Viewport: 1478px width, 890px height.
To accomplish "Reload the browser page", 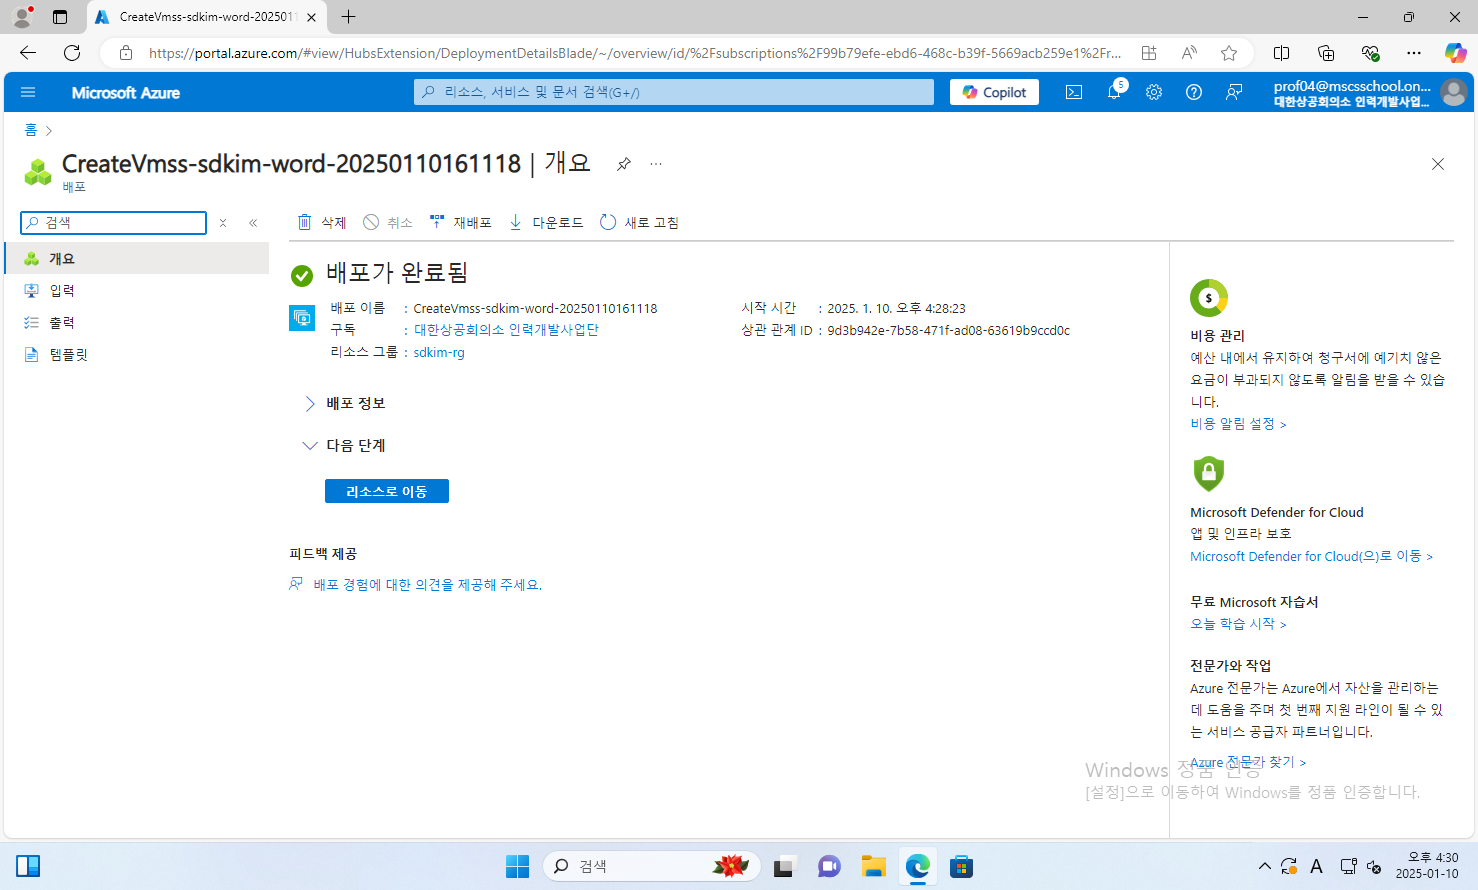I will click(72, 53).
